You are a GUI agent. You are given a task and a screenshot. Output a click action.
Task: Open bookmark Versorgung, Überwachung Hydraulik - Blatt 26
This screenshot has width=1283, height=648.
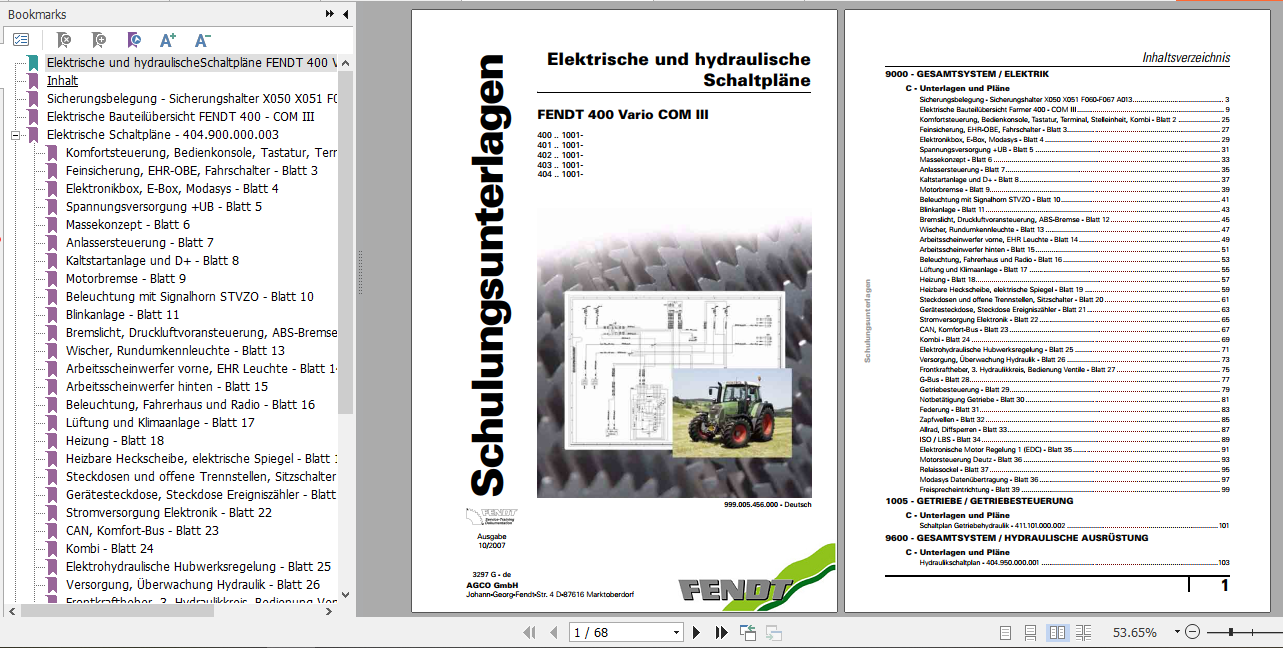click(192, 584)
